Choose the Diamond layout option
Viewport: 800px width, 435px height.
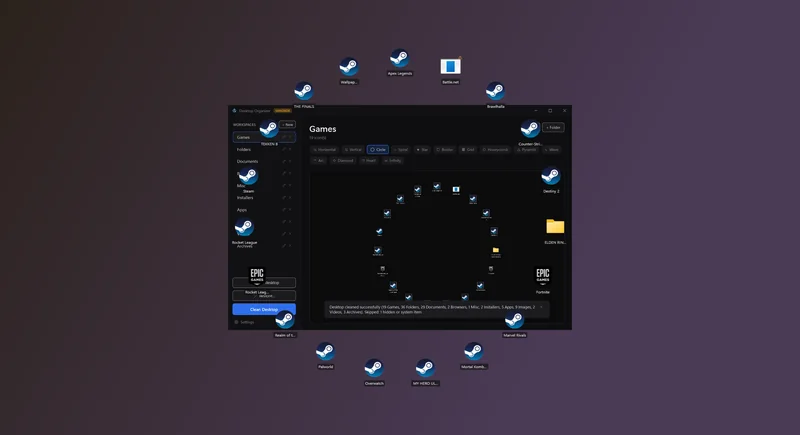point(343,161)
